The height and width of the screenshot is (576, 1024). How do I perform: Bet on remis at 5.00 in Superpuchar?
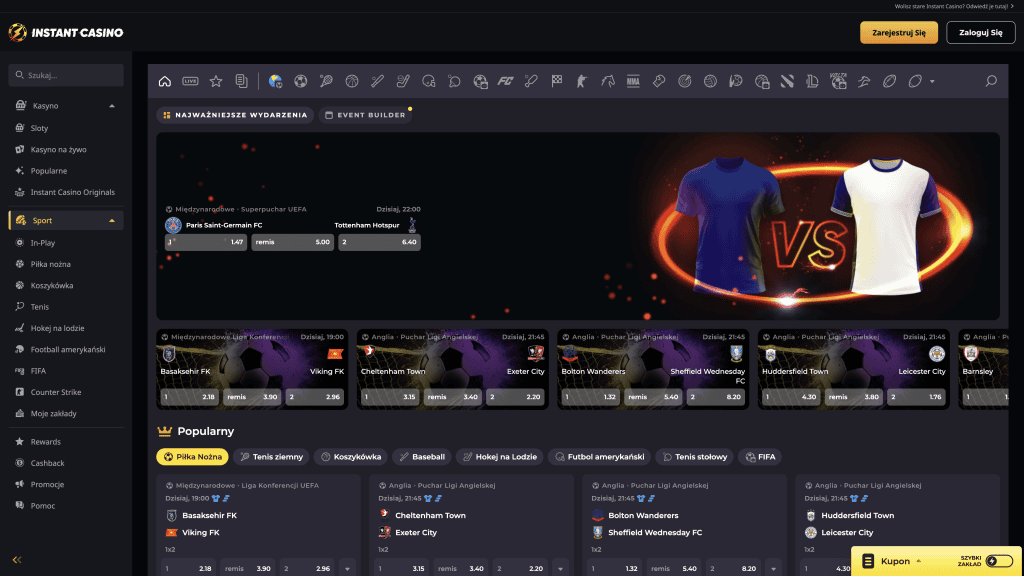pyautogui.click(x=293, y=242)
